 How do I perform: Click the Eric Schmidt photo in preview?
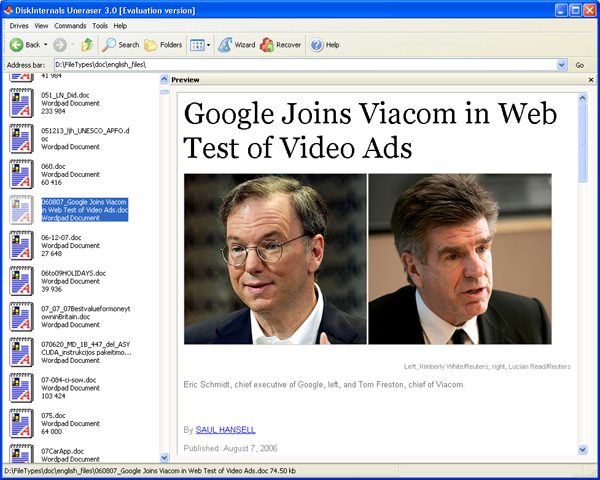tap(275, 259)
